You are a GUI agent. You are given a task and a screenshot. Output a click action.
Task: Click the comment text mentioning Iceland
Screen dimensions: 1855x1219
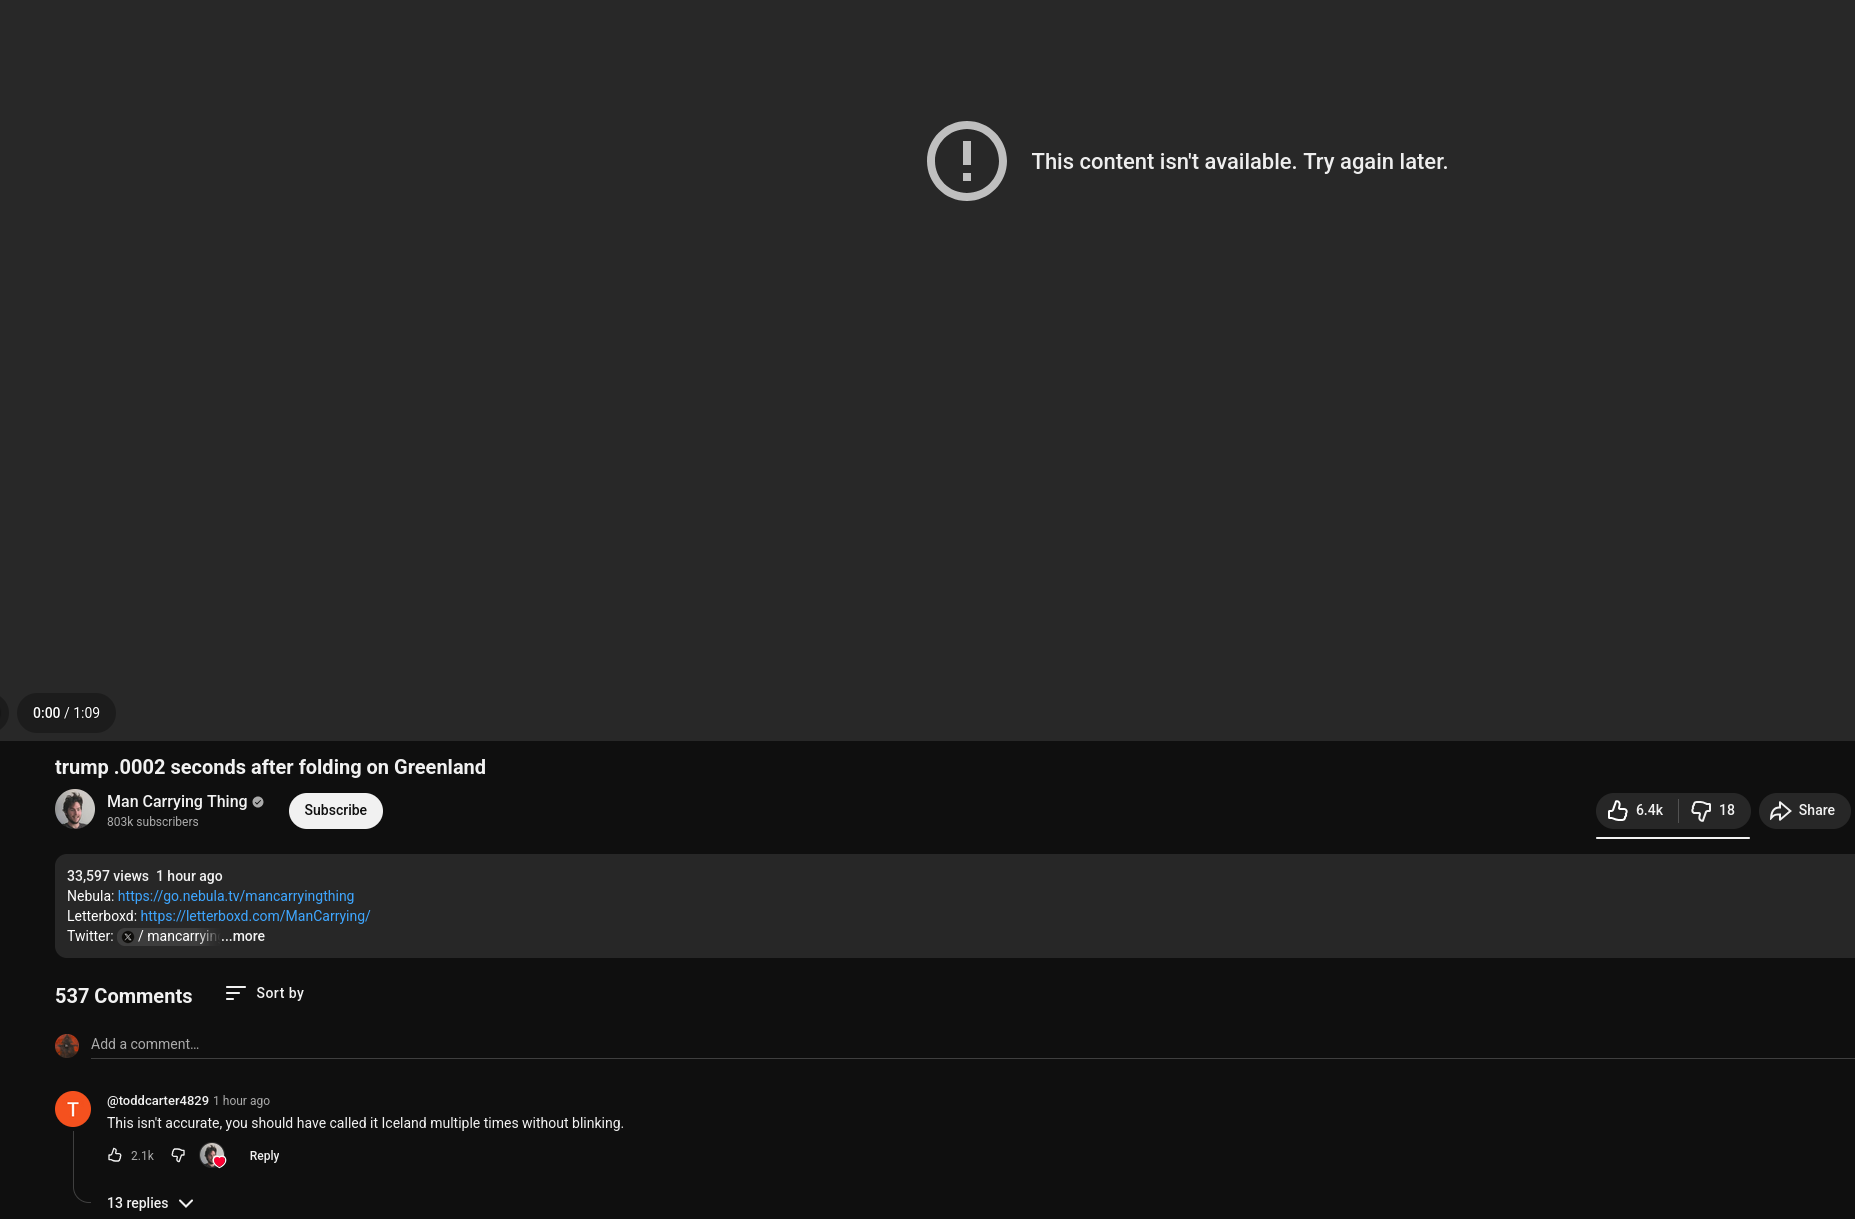coord(365,1123)
